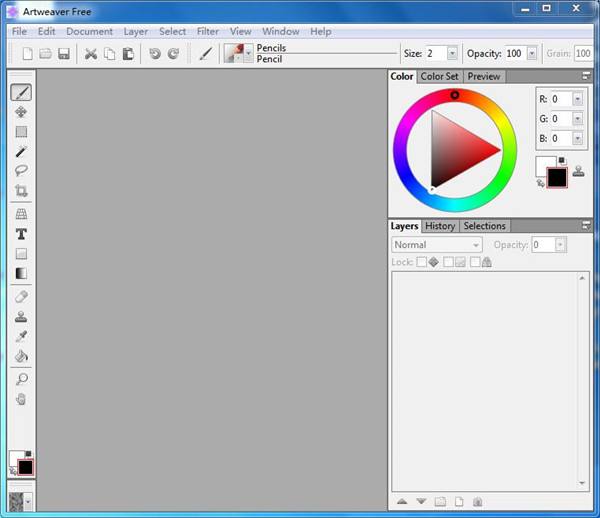Click the clone color stamp icon in the Color panel
Screen dimensions: 600x518
pos(579,171)
